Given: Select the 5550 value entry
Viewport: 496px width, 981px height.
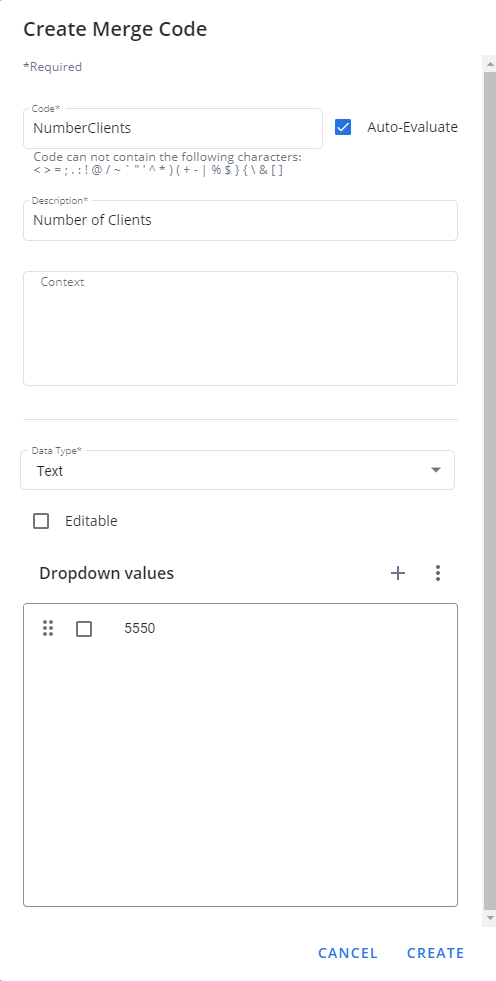Looking at the screenshot, I should coord(139,628).
